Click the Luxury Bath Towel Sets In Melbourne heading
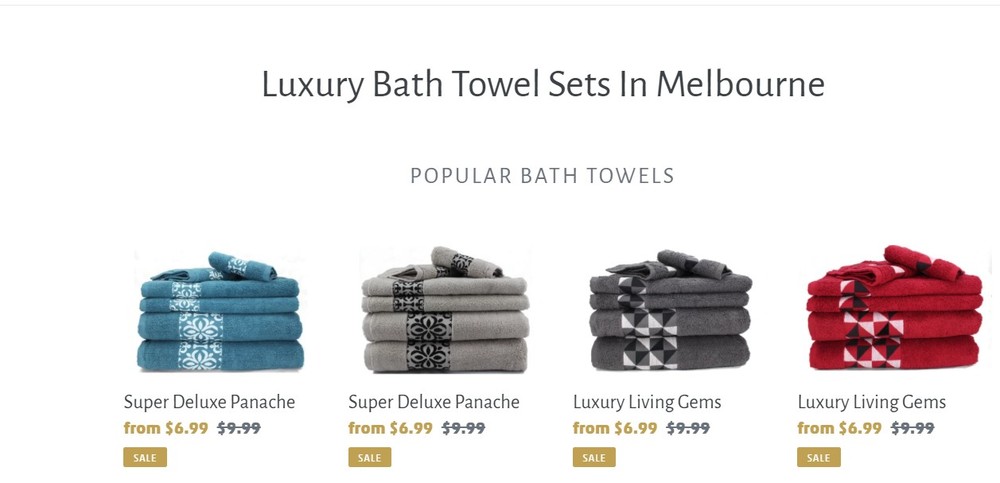This screenshot has height=483, width=1000. 543,84
